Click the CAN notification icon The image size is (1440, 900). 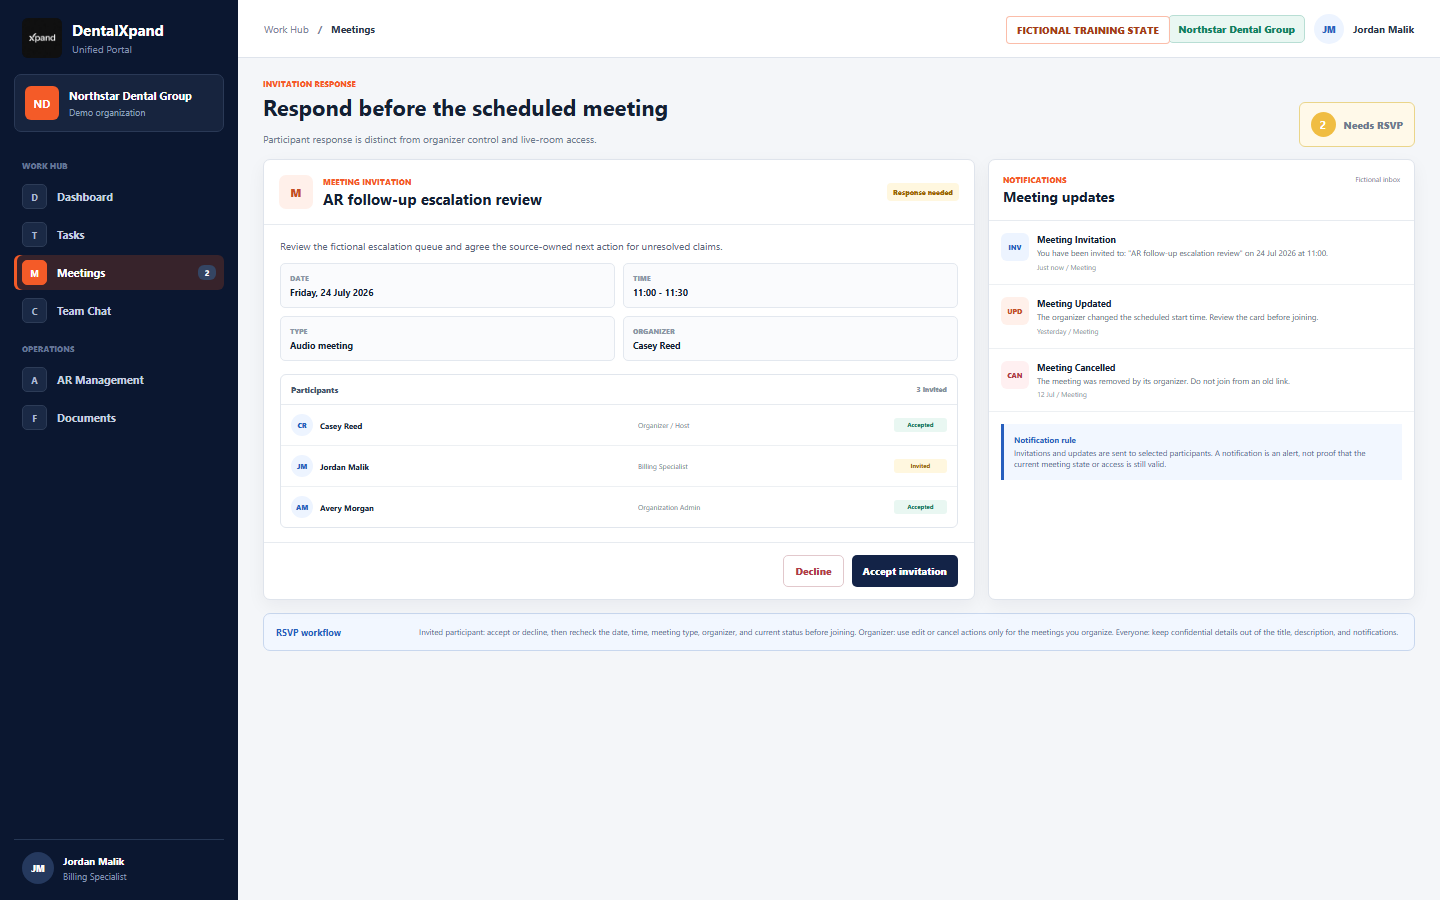click(x=1015, y=375)
